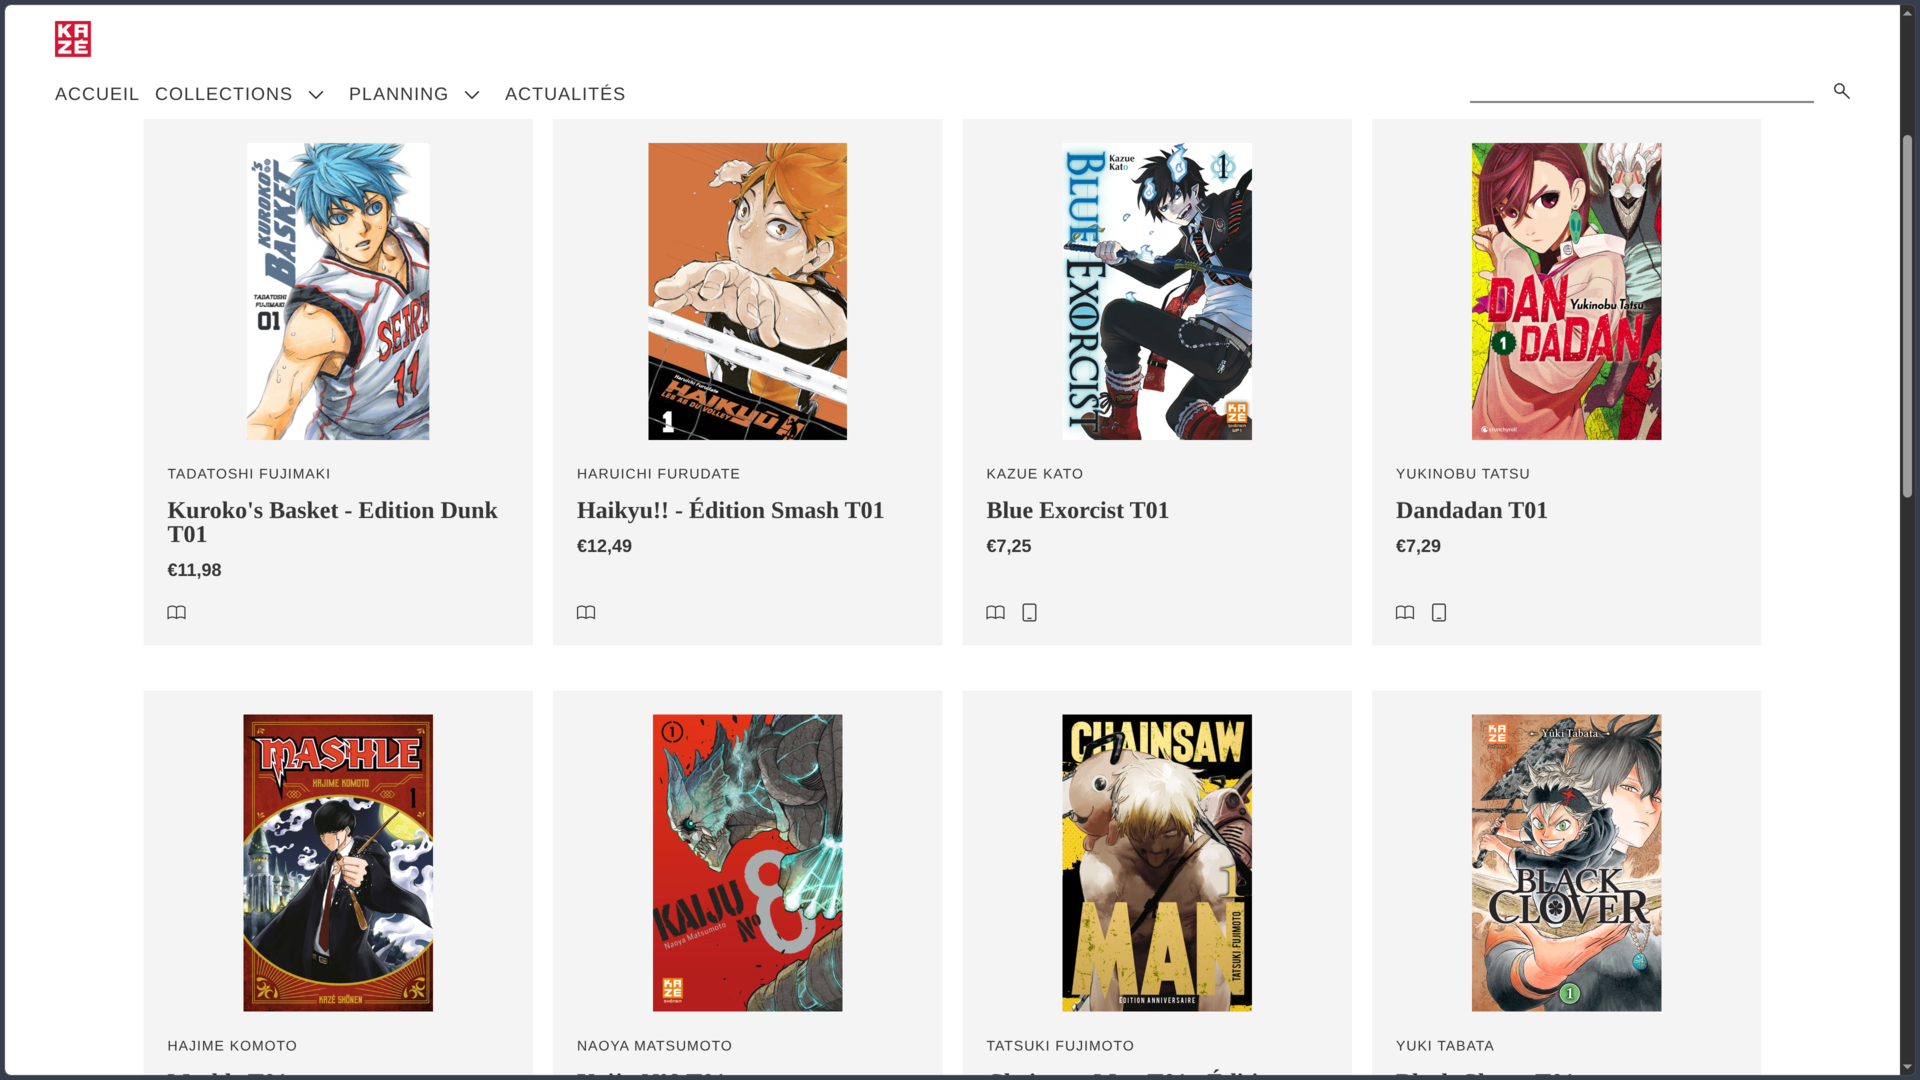Click Chainsaw Man cover image
Viewport: 1920px width, 1080px height.
coord(1157,863)
